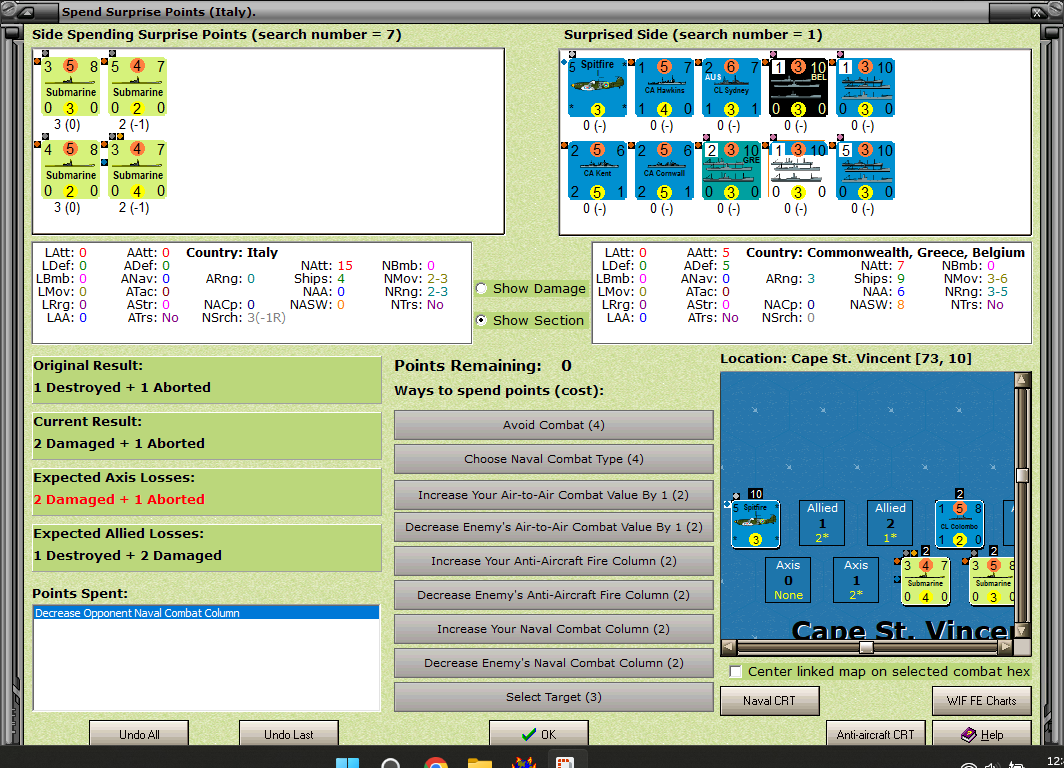Viewport: 1064px width, 768px height.
Task: Click the map horizontal scrollbar left arrow
Action: tap(729, 647)
